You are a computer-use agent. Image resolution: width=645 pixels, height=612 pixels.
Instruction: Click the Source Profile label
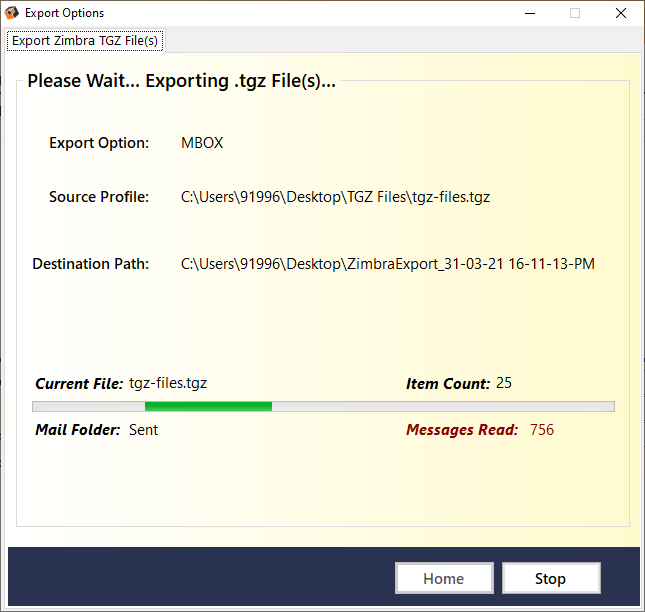99,197
